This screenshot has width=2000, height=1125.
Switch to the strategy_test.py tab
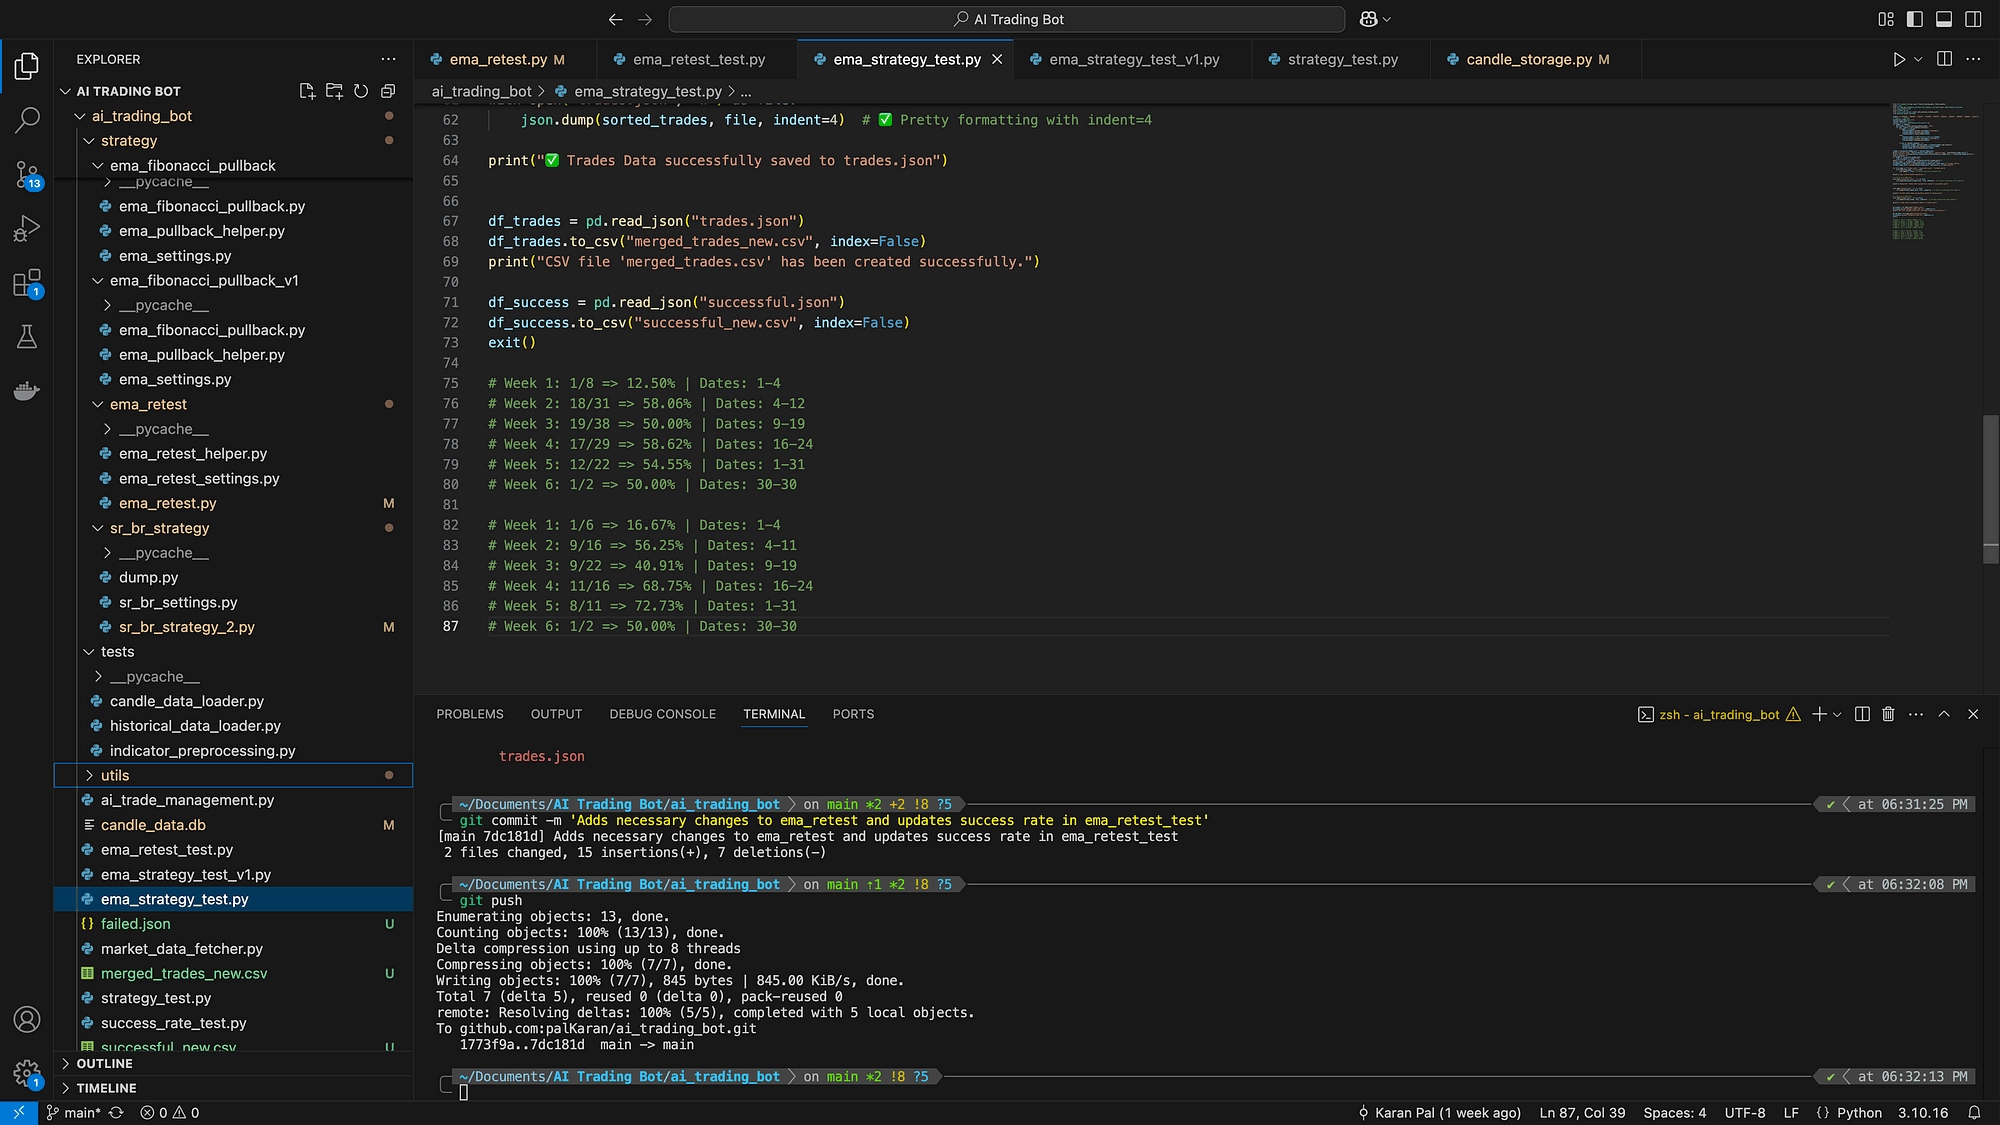[x=1342, y=59]
